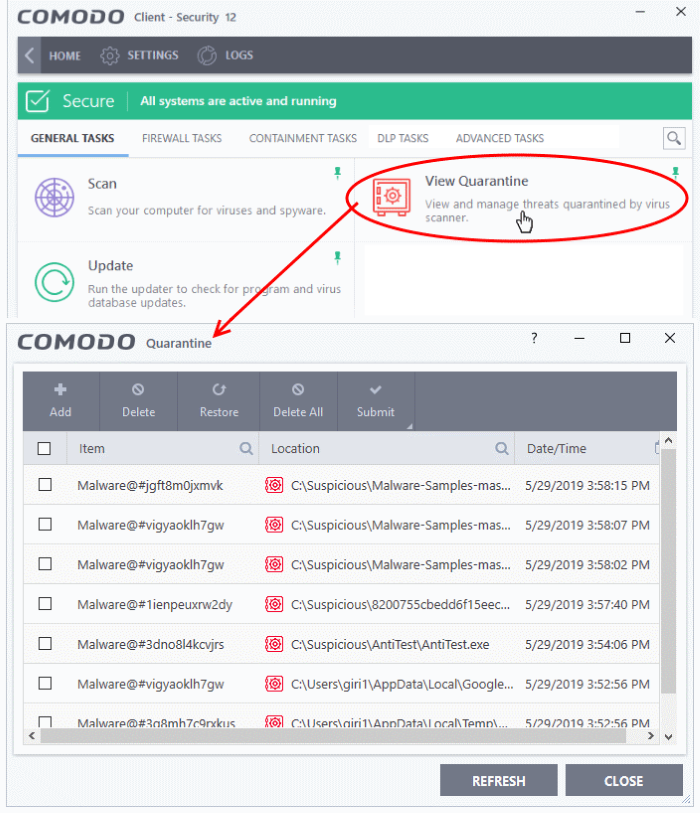Click the vertical scrollbar up arrow

click(x=668, y=440)
